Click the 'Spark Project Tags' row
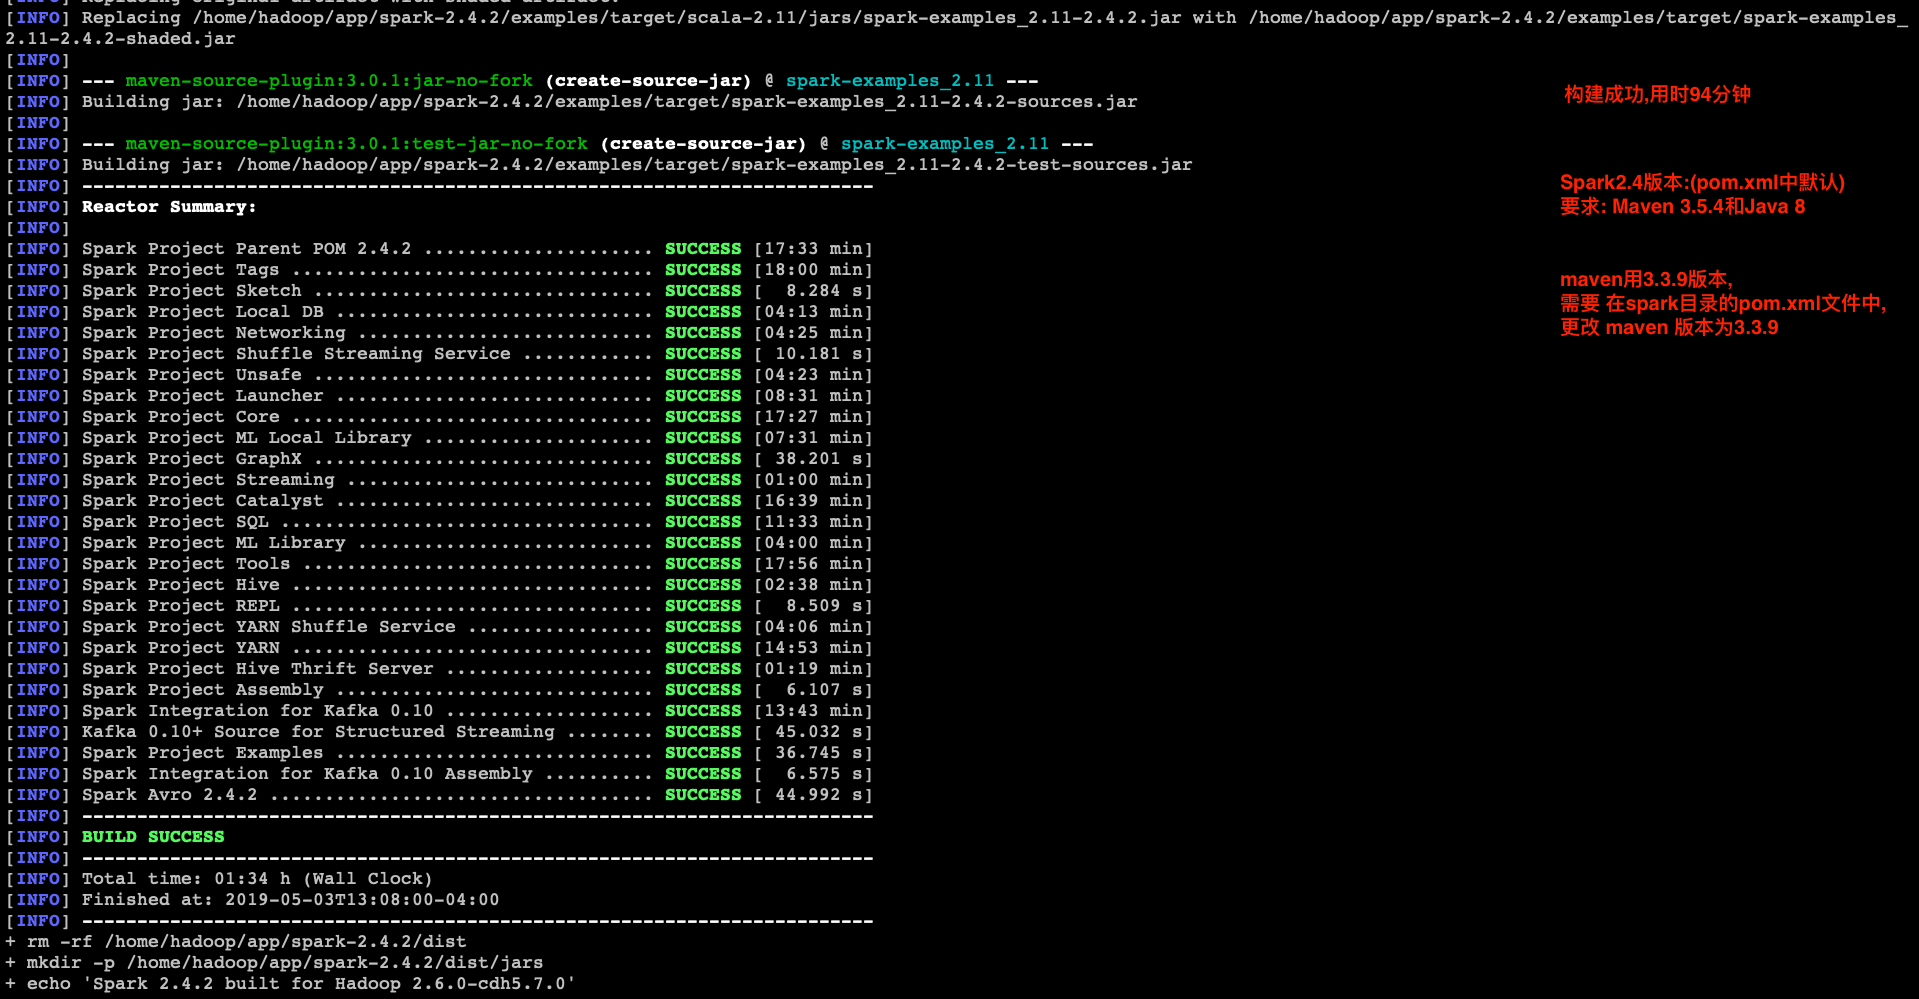 click(x=440, y=270)
